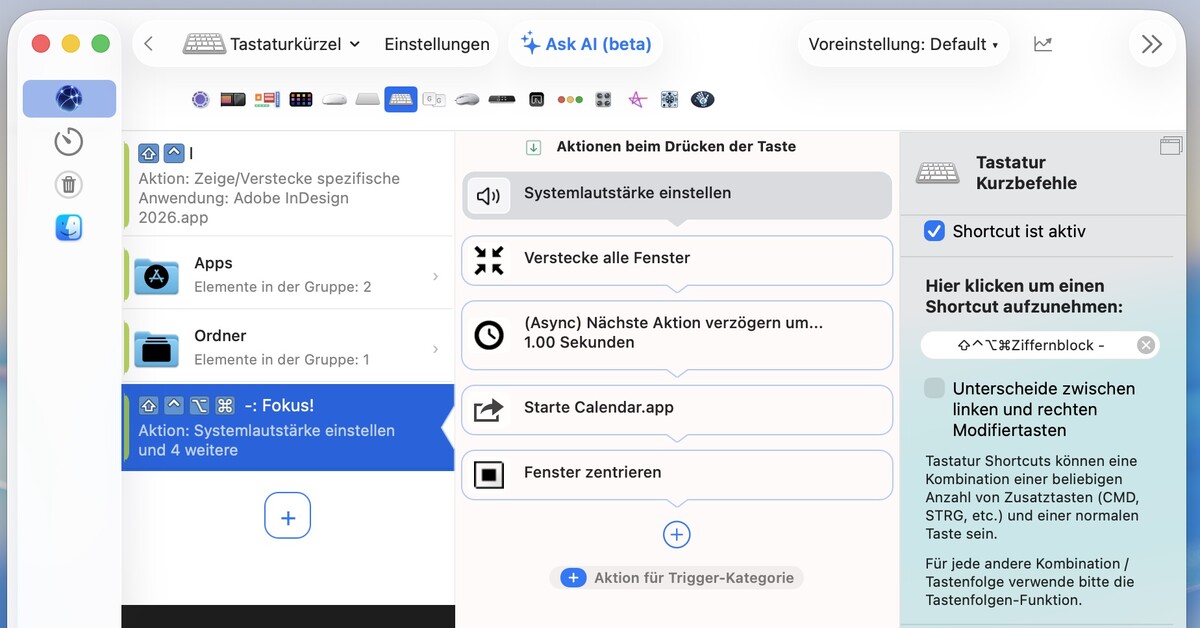
Task: Open the trash sidebar icon
Action: pos(69,184)
